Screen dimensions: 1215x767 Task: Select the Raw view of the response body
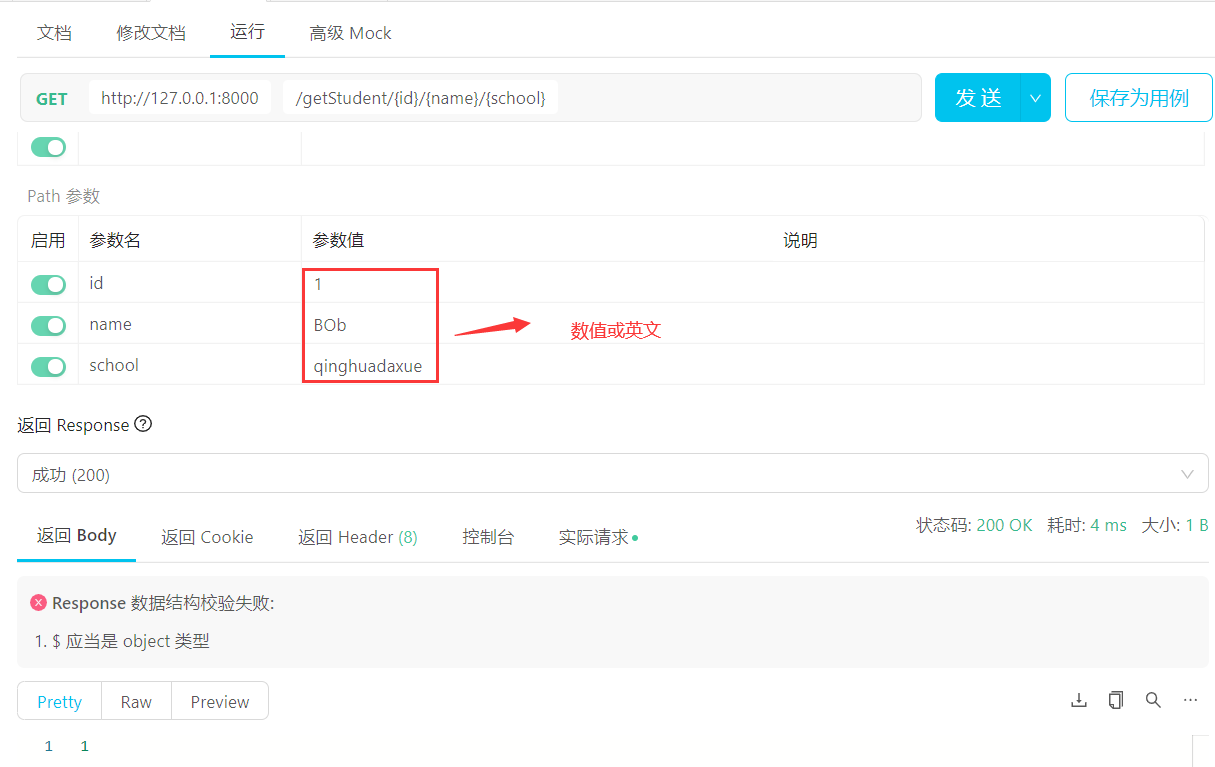(x=136, y=701)
